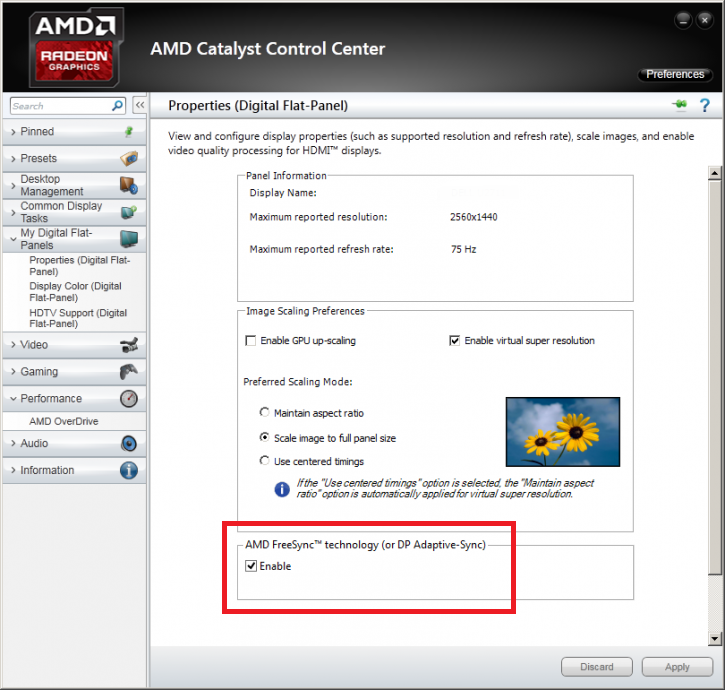This screenshot has width=725, height=690.
Task: Select Maintain aspect ratio option
Action: 264,412
